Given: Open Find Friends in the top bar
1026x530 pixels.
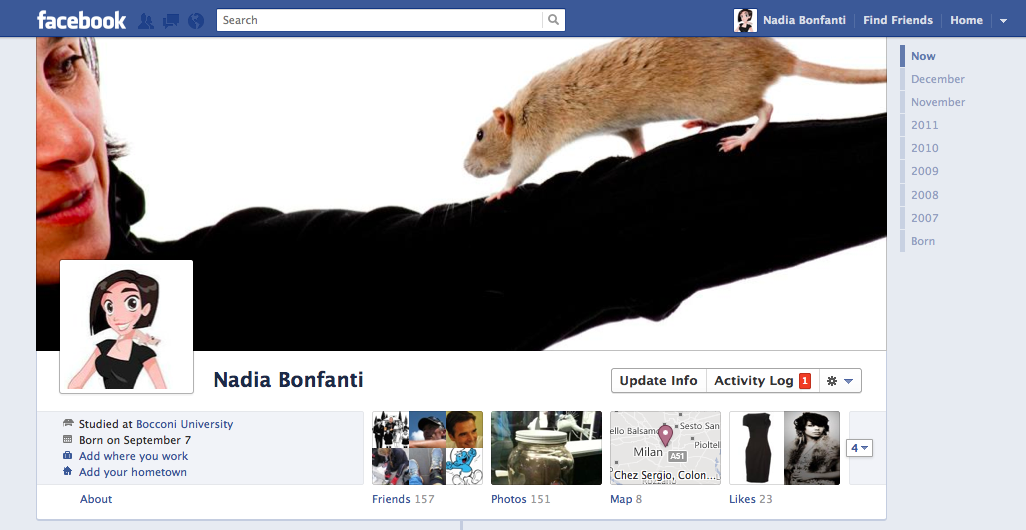Looking at the screenshot, I should click(898, 20).
